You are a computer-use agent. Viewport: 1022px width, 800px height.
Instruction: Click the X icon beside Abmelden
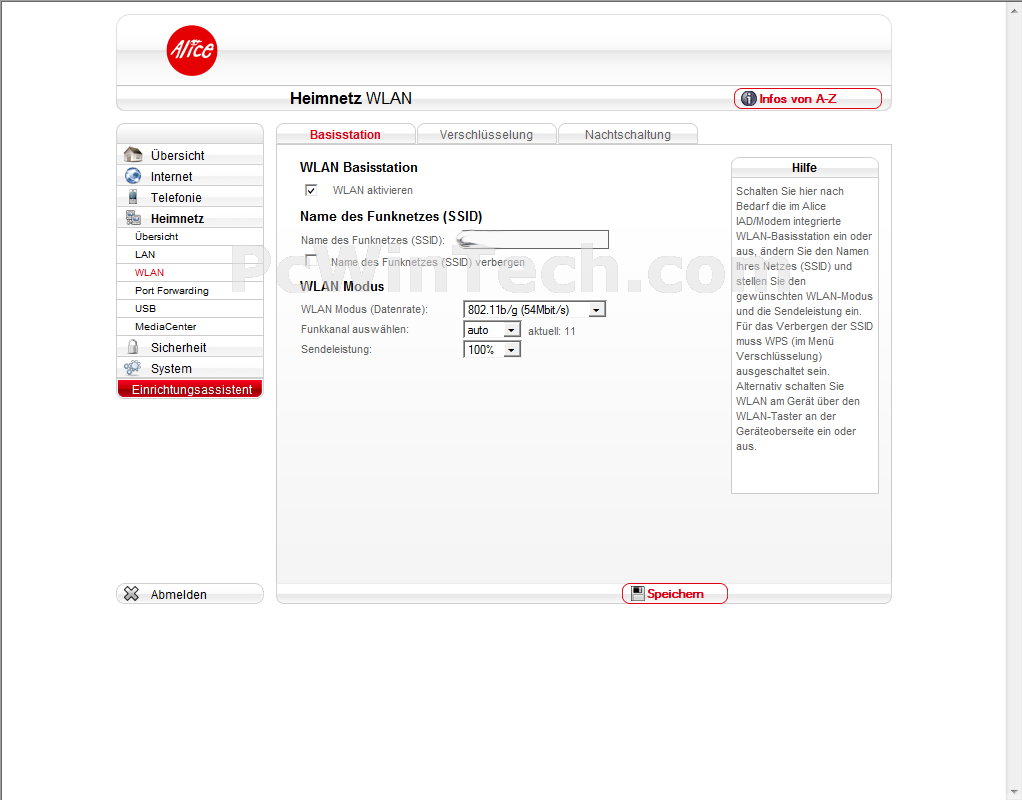(x=131, y=594)
